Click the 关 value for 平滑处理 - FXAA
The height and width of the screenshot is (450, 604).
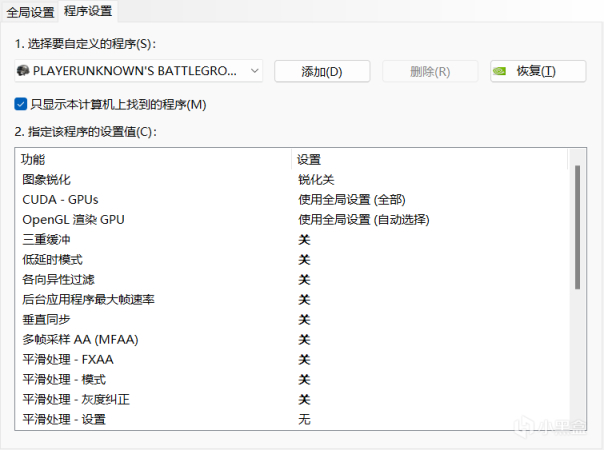pyautogui.click(x=304, y=359)
